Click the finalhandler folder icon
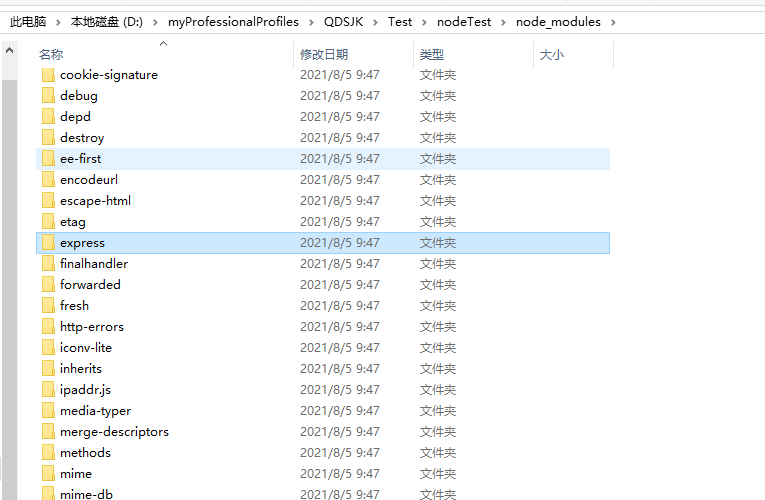This screenshot has height=500, width=765. point(48,263)
